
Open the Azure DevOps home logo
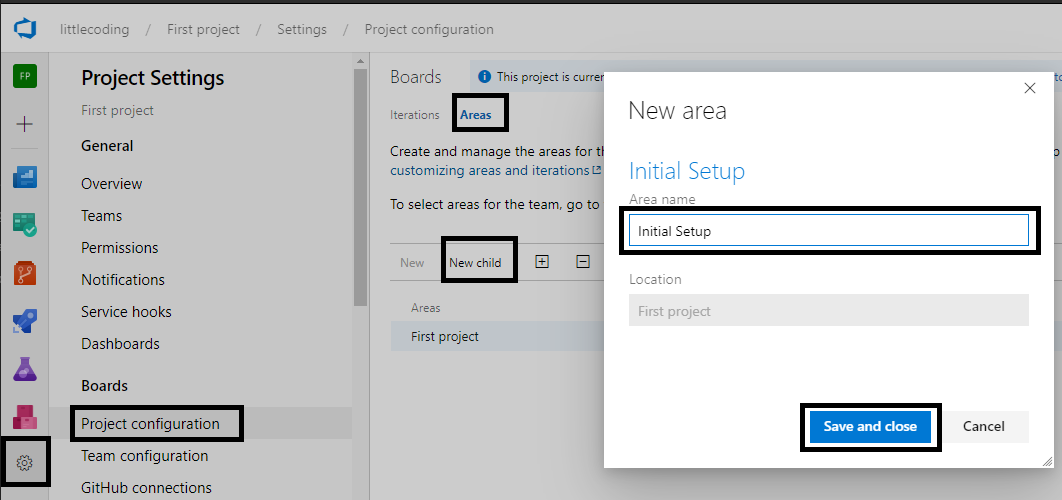(x=24, y=29)
